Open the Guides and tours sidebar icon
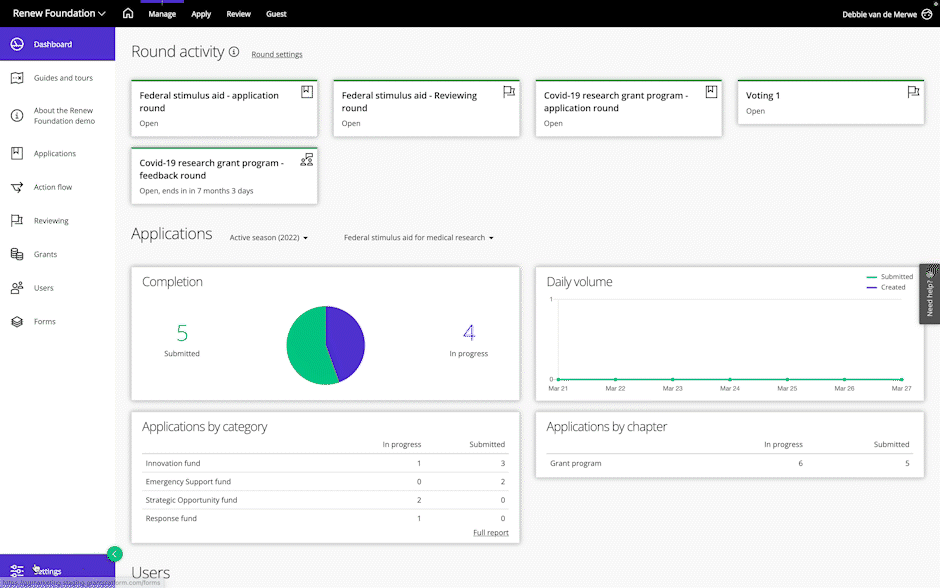 coord(17,78)
